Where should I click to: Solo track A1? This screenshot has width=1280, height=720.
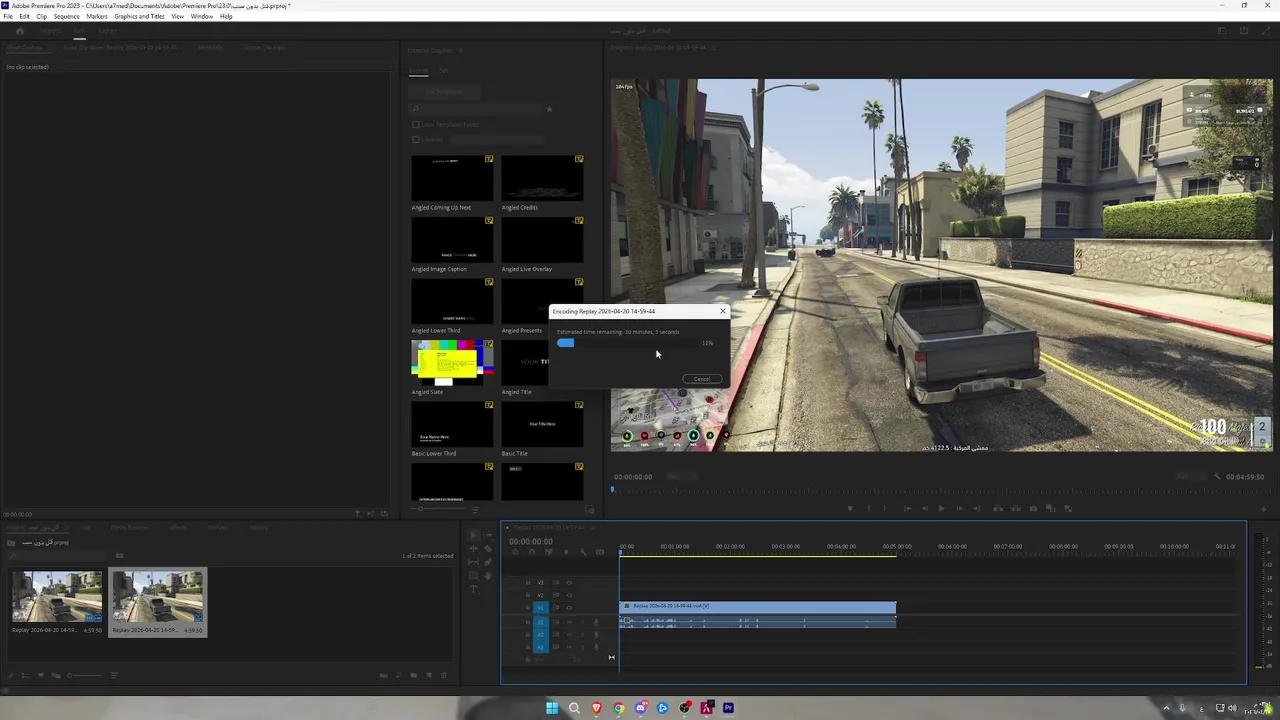(582, 622)
